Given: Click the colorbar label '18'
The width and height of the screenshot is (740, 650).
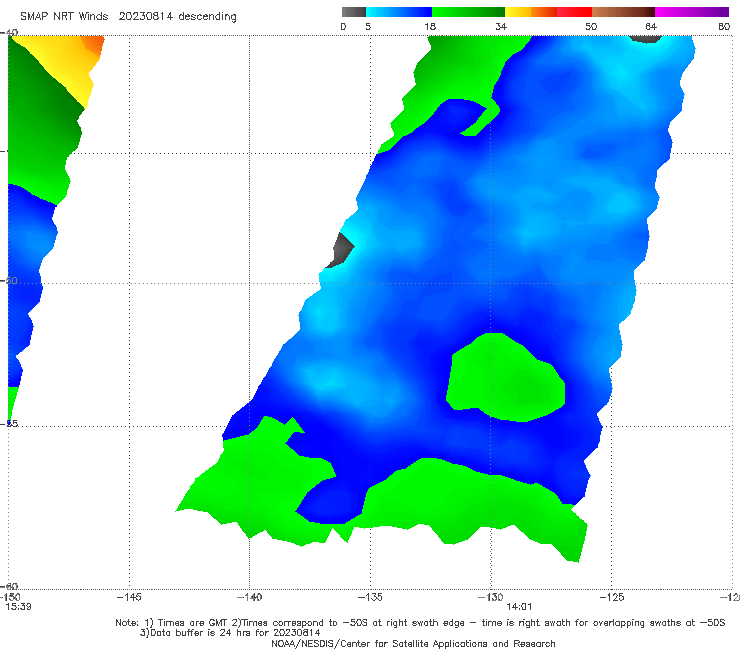Looking at the screenshot, I should tap(430, 27).
